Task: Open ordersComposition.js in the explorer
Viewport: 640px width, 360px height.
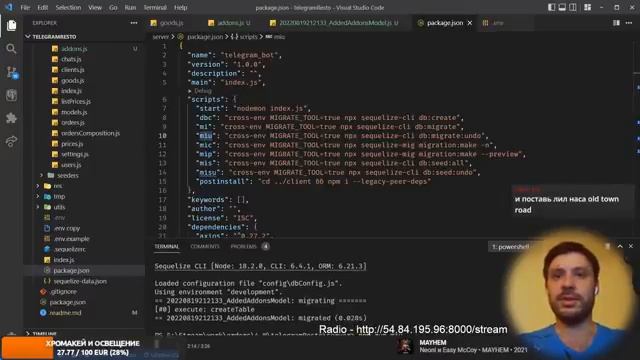Action: 90,133
